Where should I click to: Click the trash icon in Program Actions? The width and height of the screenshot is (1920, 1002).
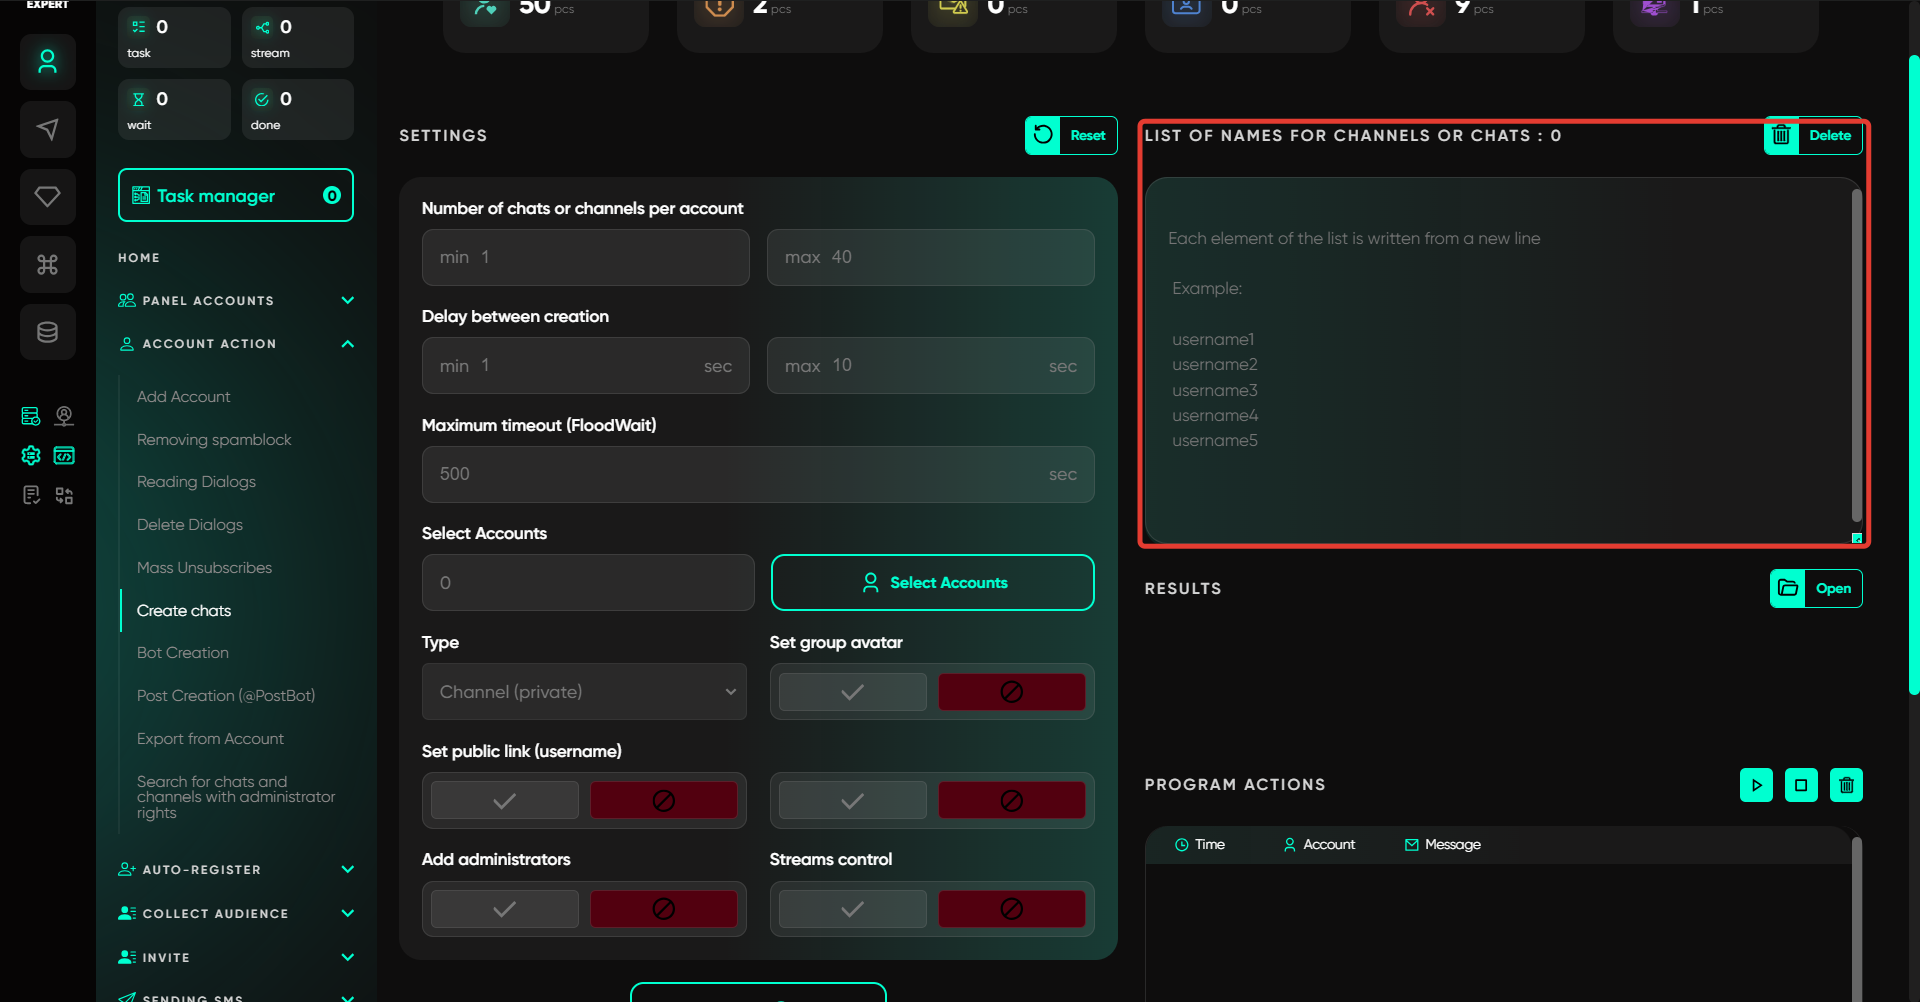[x=1846, y=785]
